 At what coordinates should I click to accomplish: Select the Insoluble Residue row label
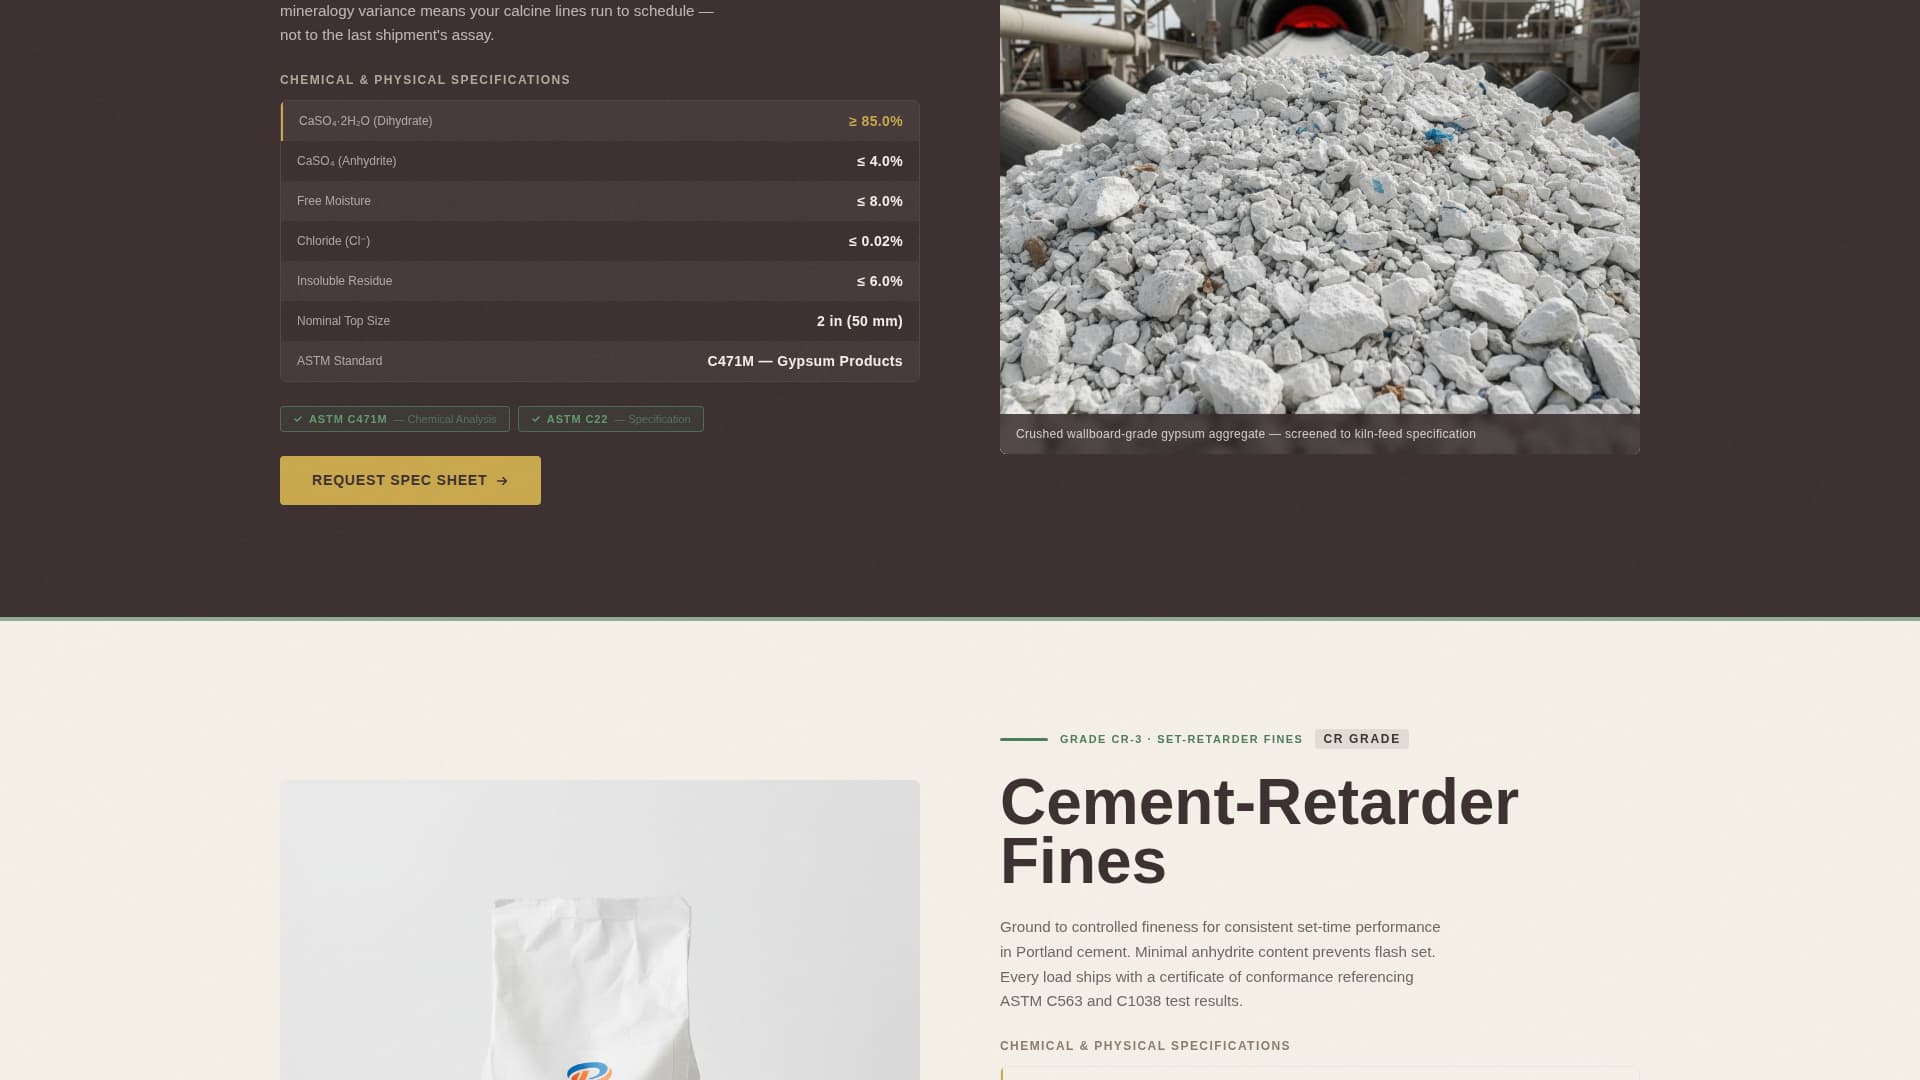pyautogui.click(x=345, y=281)
